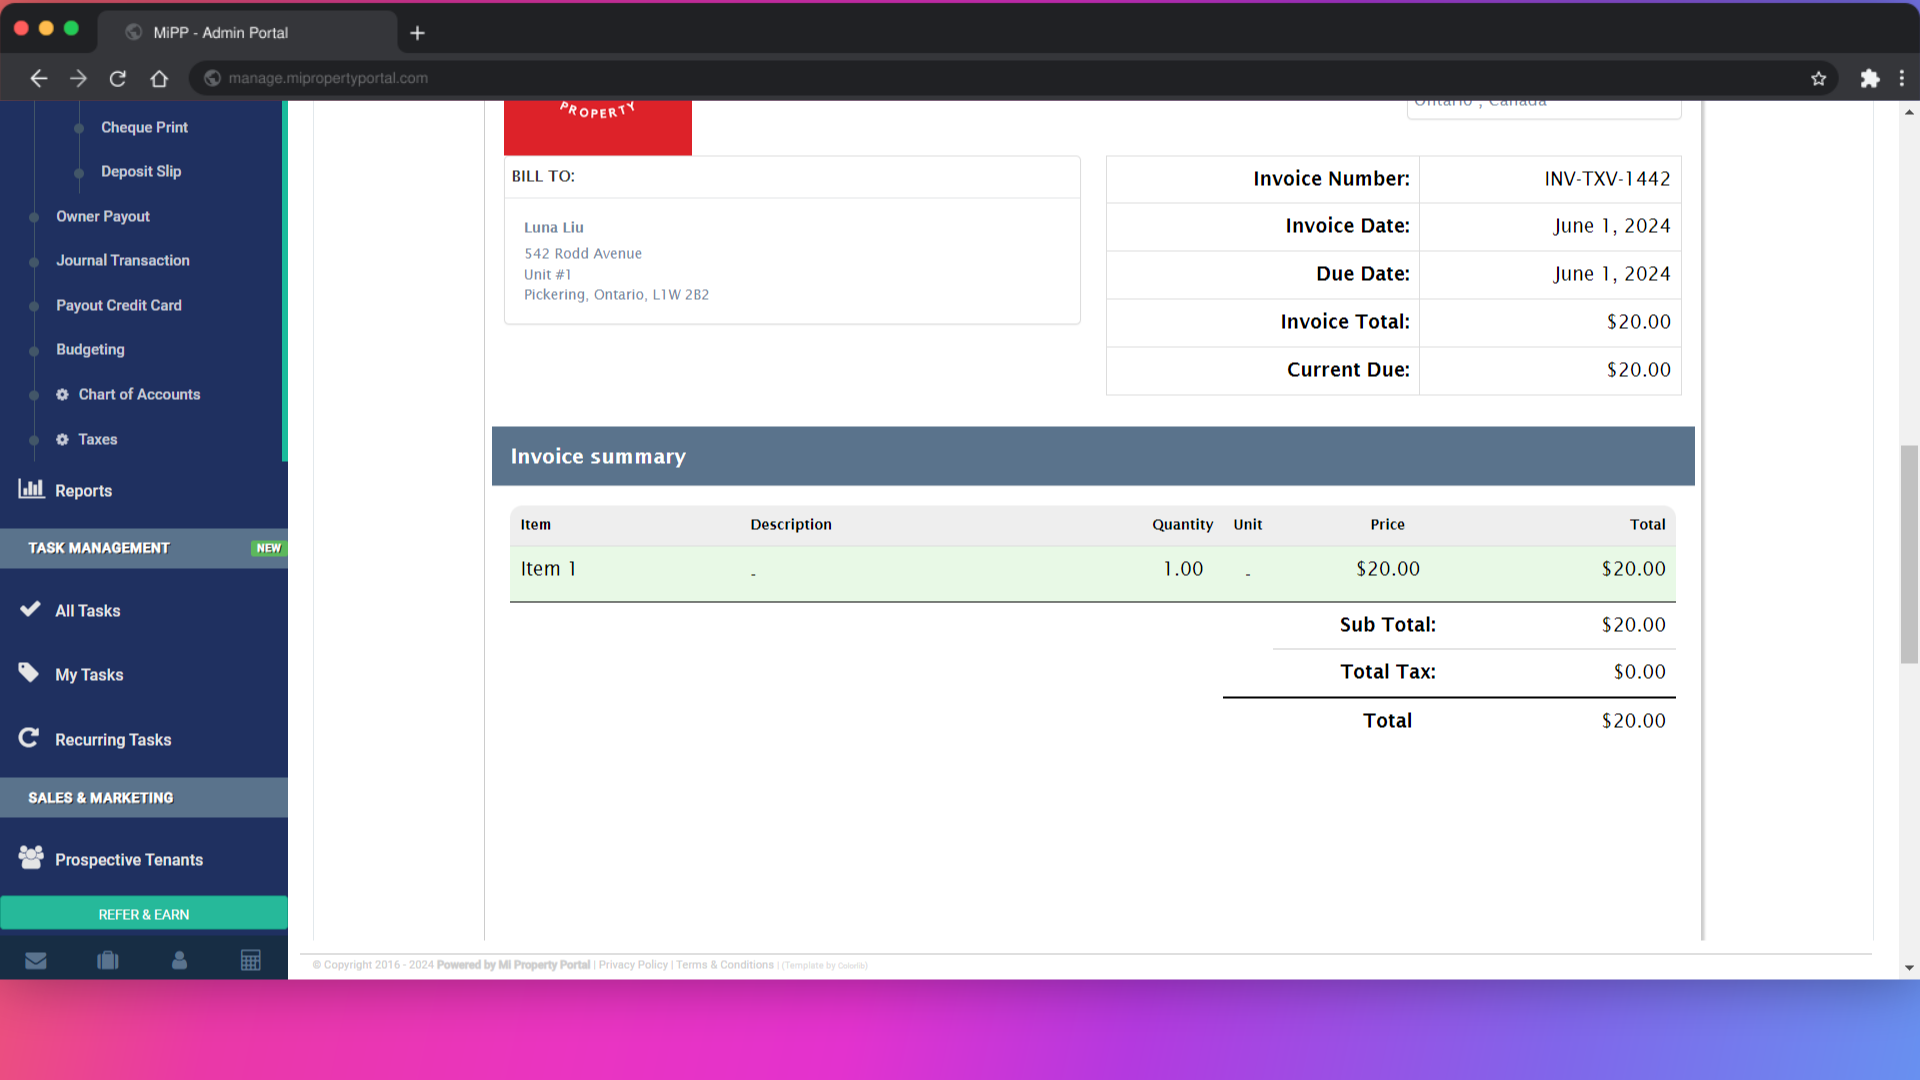
Task: Open the Privacy Policy link
Action: [632, 964]
